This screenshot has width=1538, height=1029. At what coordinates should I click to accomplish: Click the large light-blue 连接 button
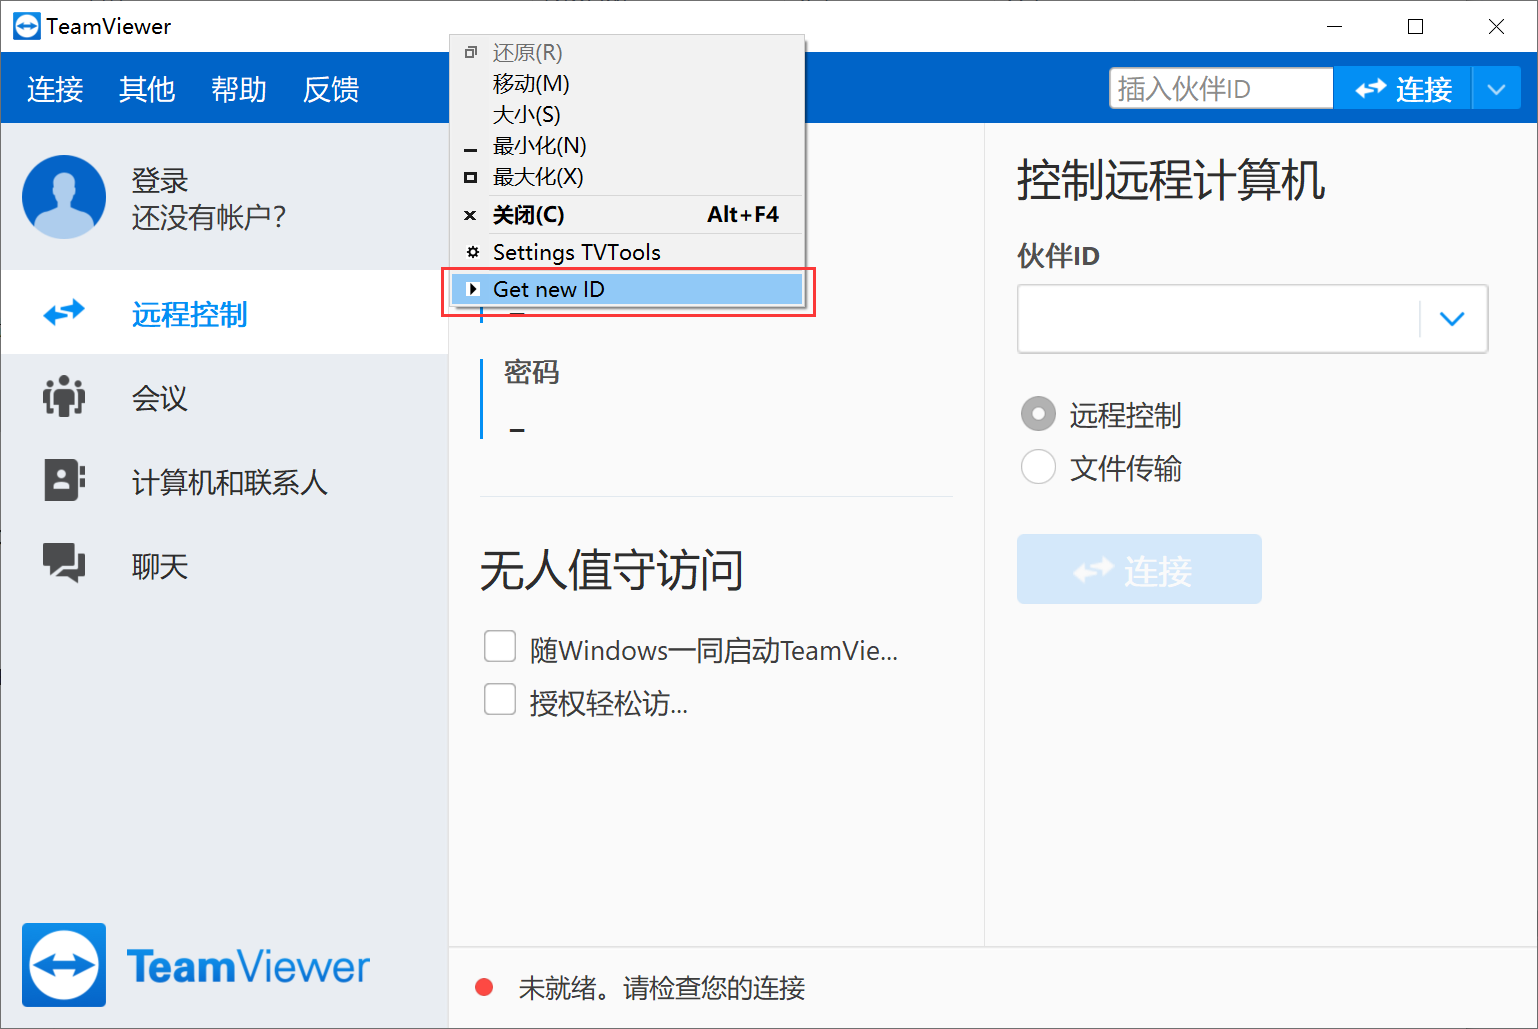coord(1139,569)
